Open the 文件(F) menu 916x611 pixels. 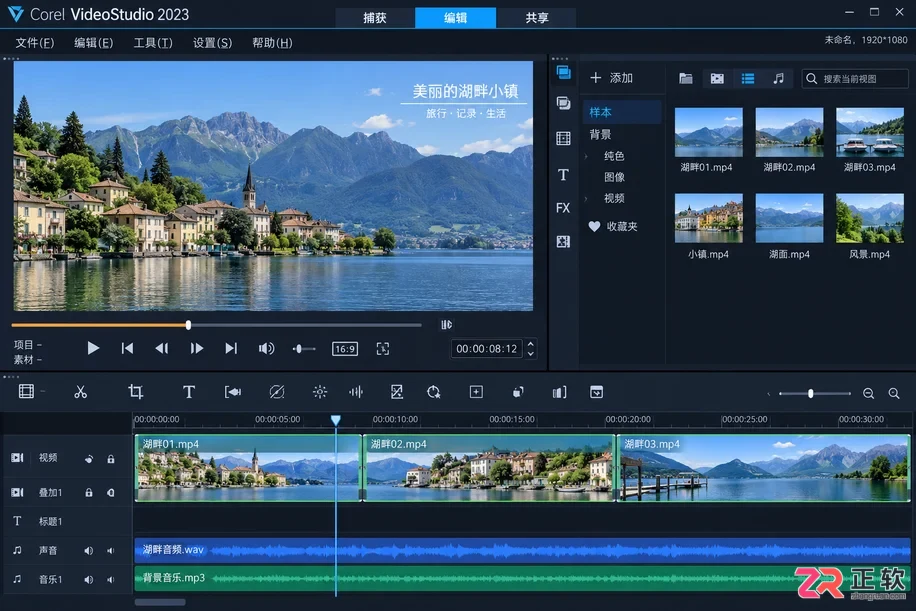(34, 43)
